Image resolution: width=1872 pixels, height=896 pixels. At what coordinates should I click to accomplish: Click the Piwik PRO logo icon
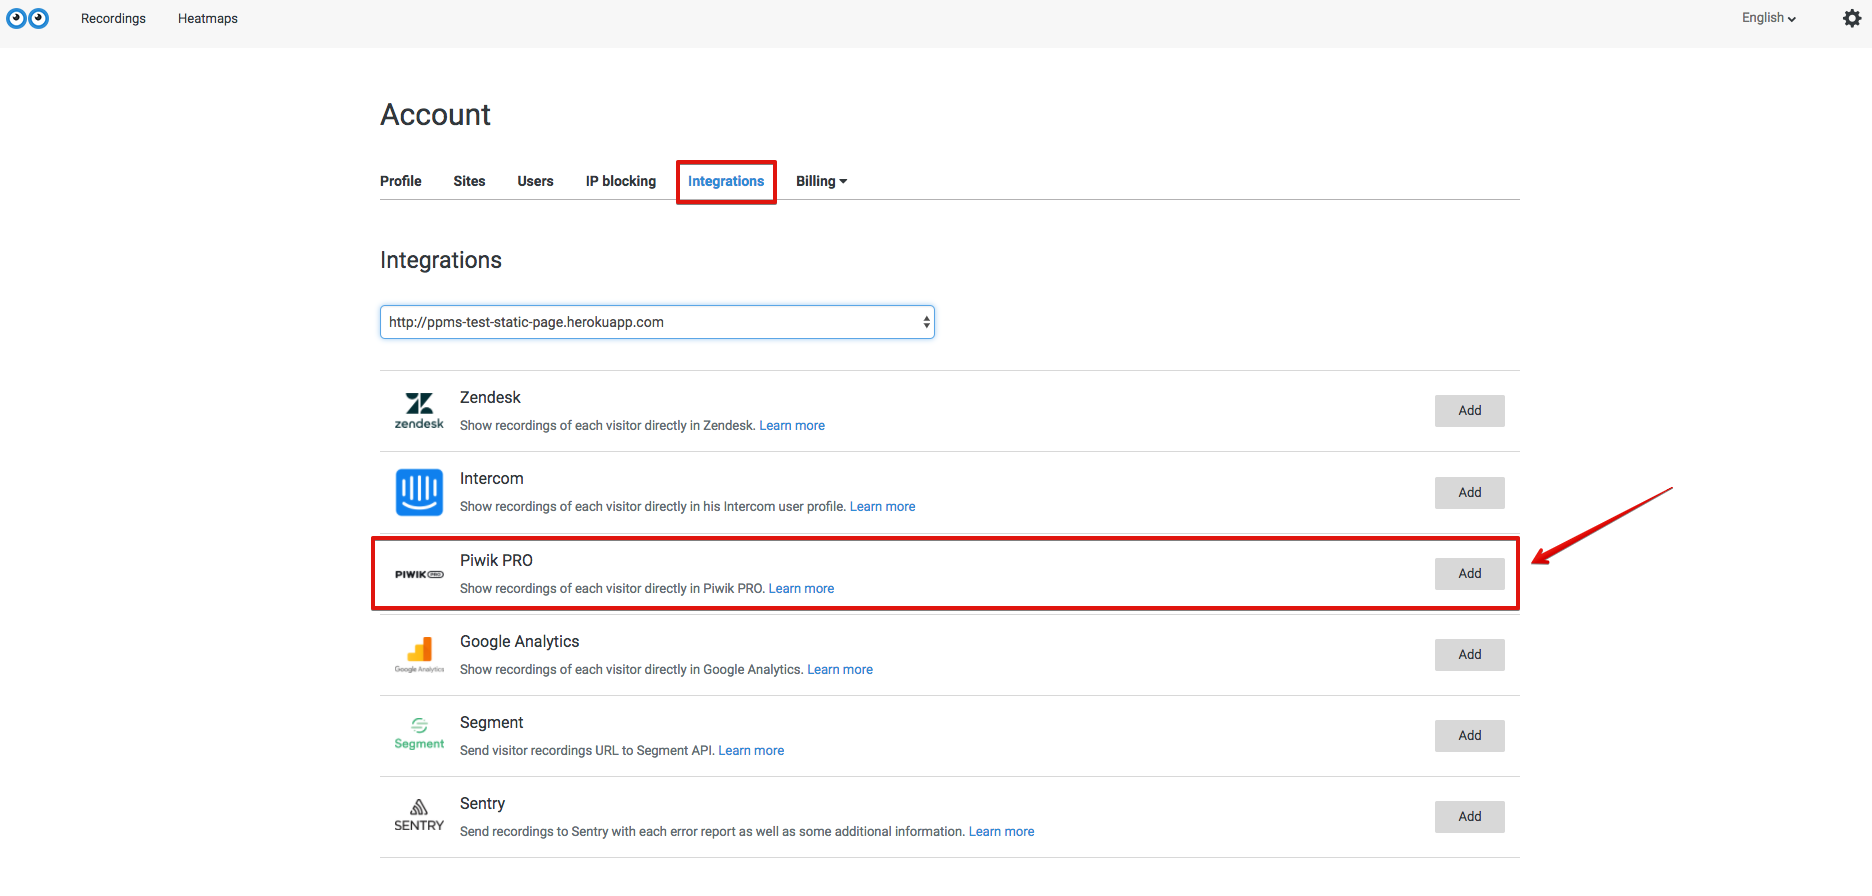point(419,574)
